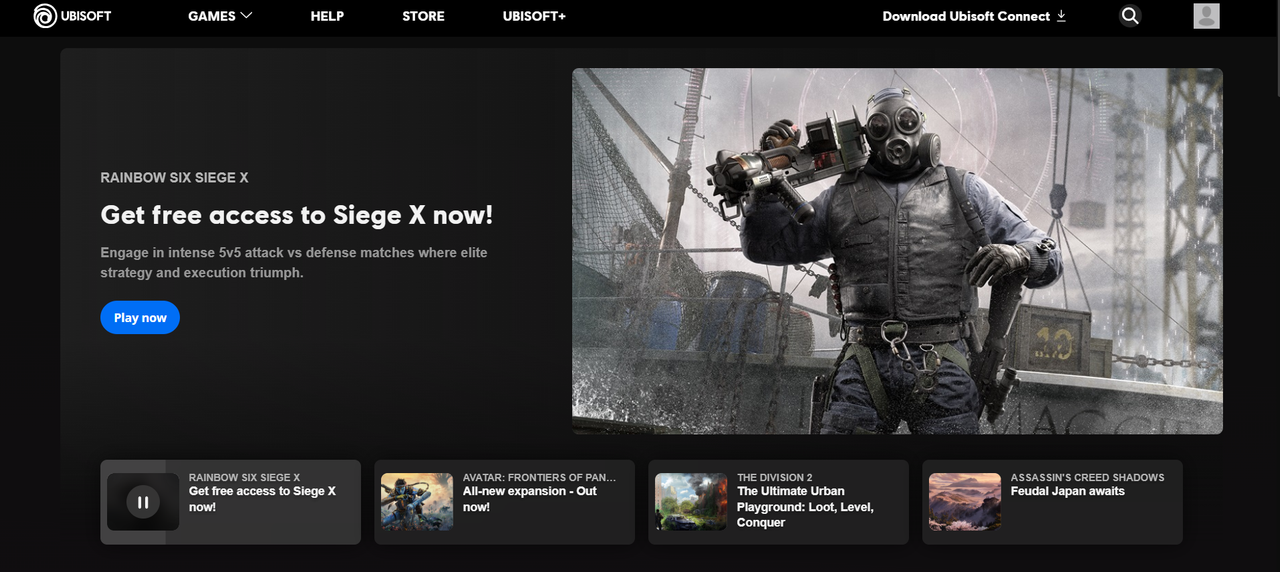The image size is (1280, 572).
Task: Click the download arrow icon beside Ubisoft Connect
Action: pos(1061,16)
